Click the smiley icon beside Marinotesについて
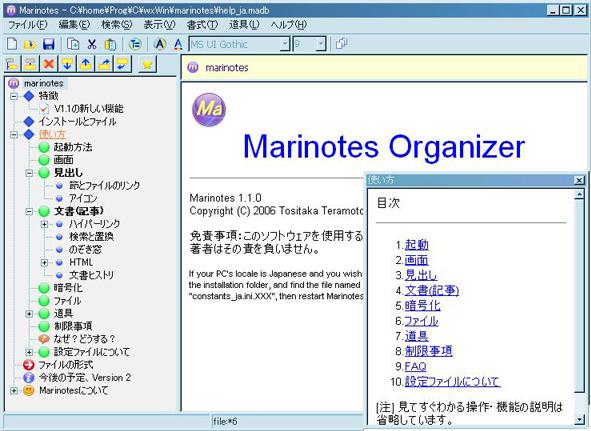Image resolution: width=591 pixels, height=431 pixels. click(29, 391)
